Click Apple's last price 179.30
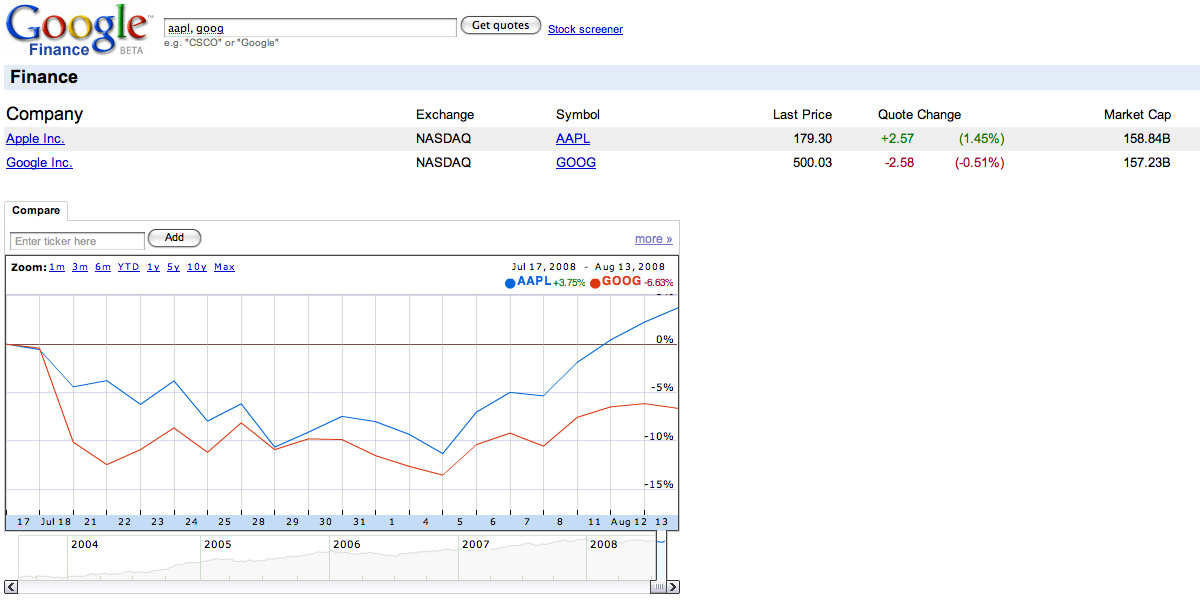 [812, 139]
